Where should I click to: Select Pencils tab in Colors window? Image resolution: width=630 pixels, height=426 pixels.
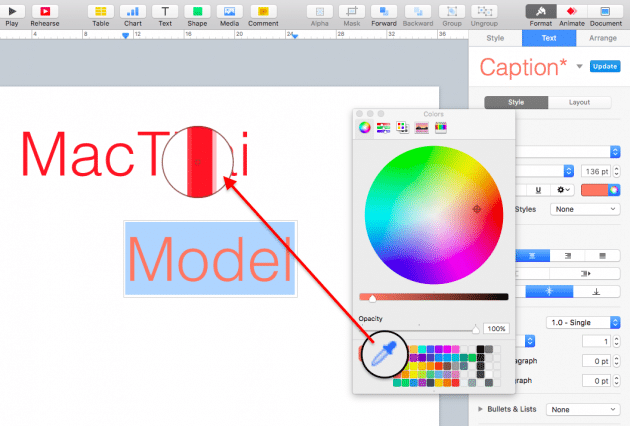[441, 128]
